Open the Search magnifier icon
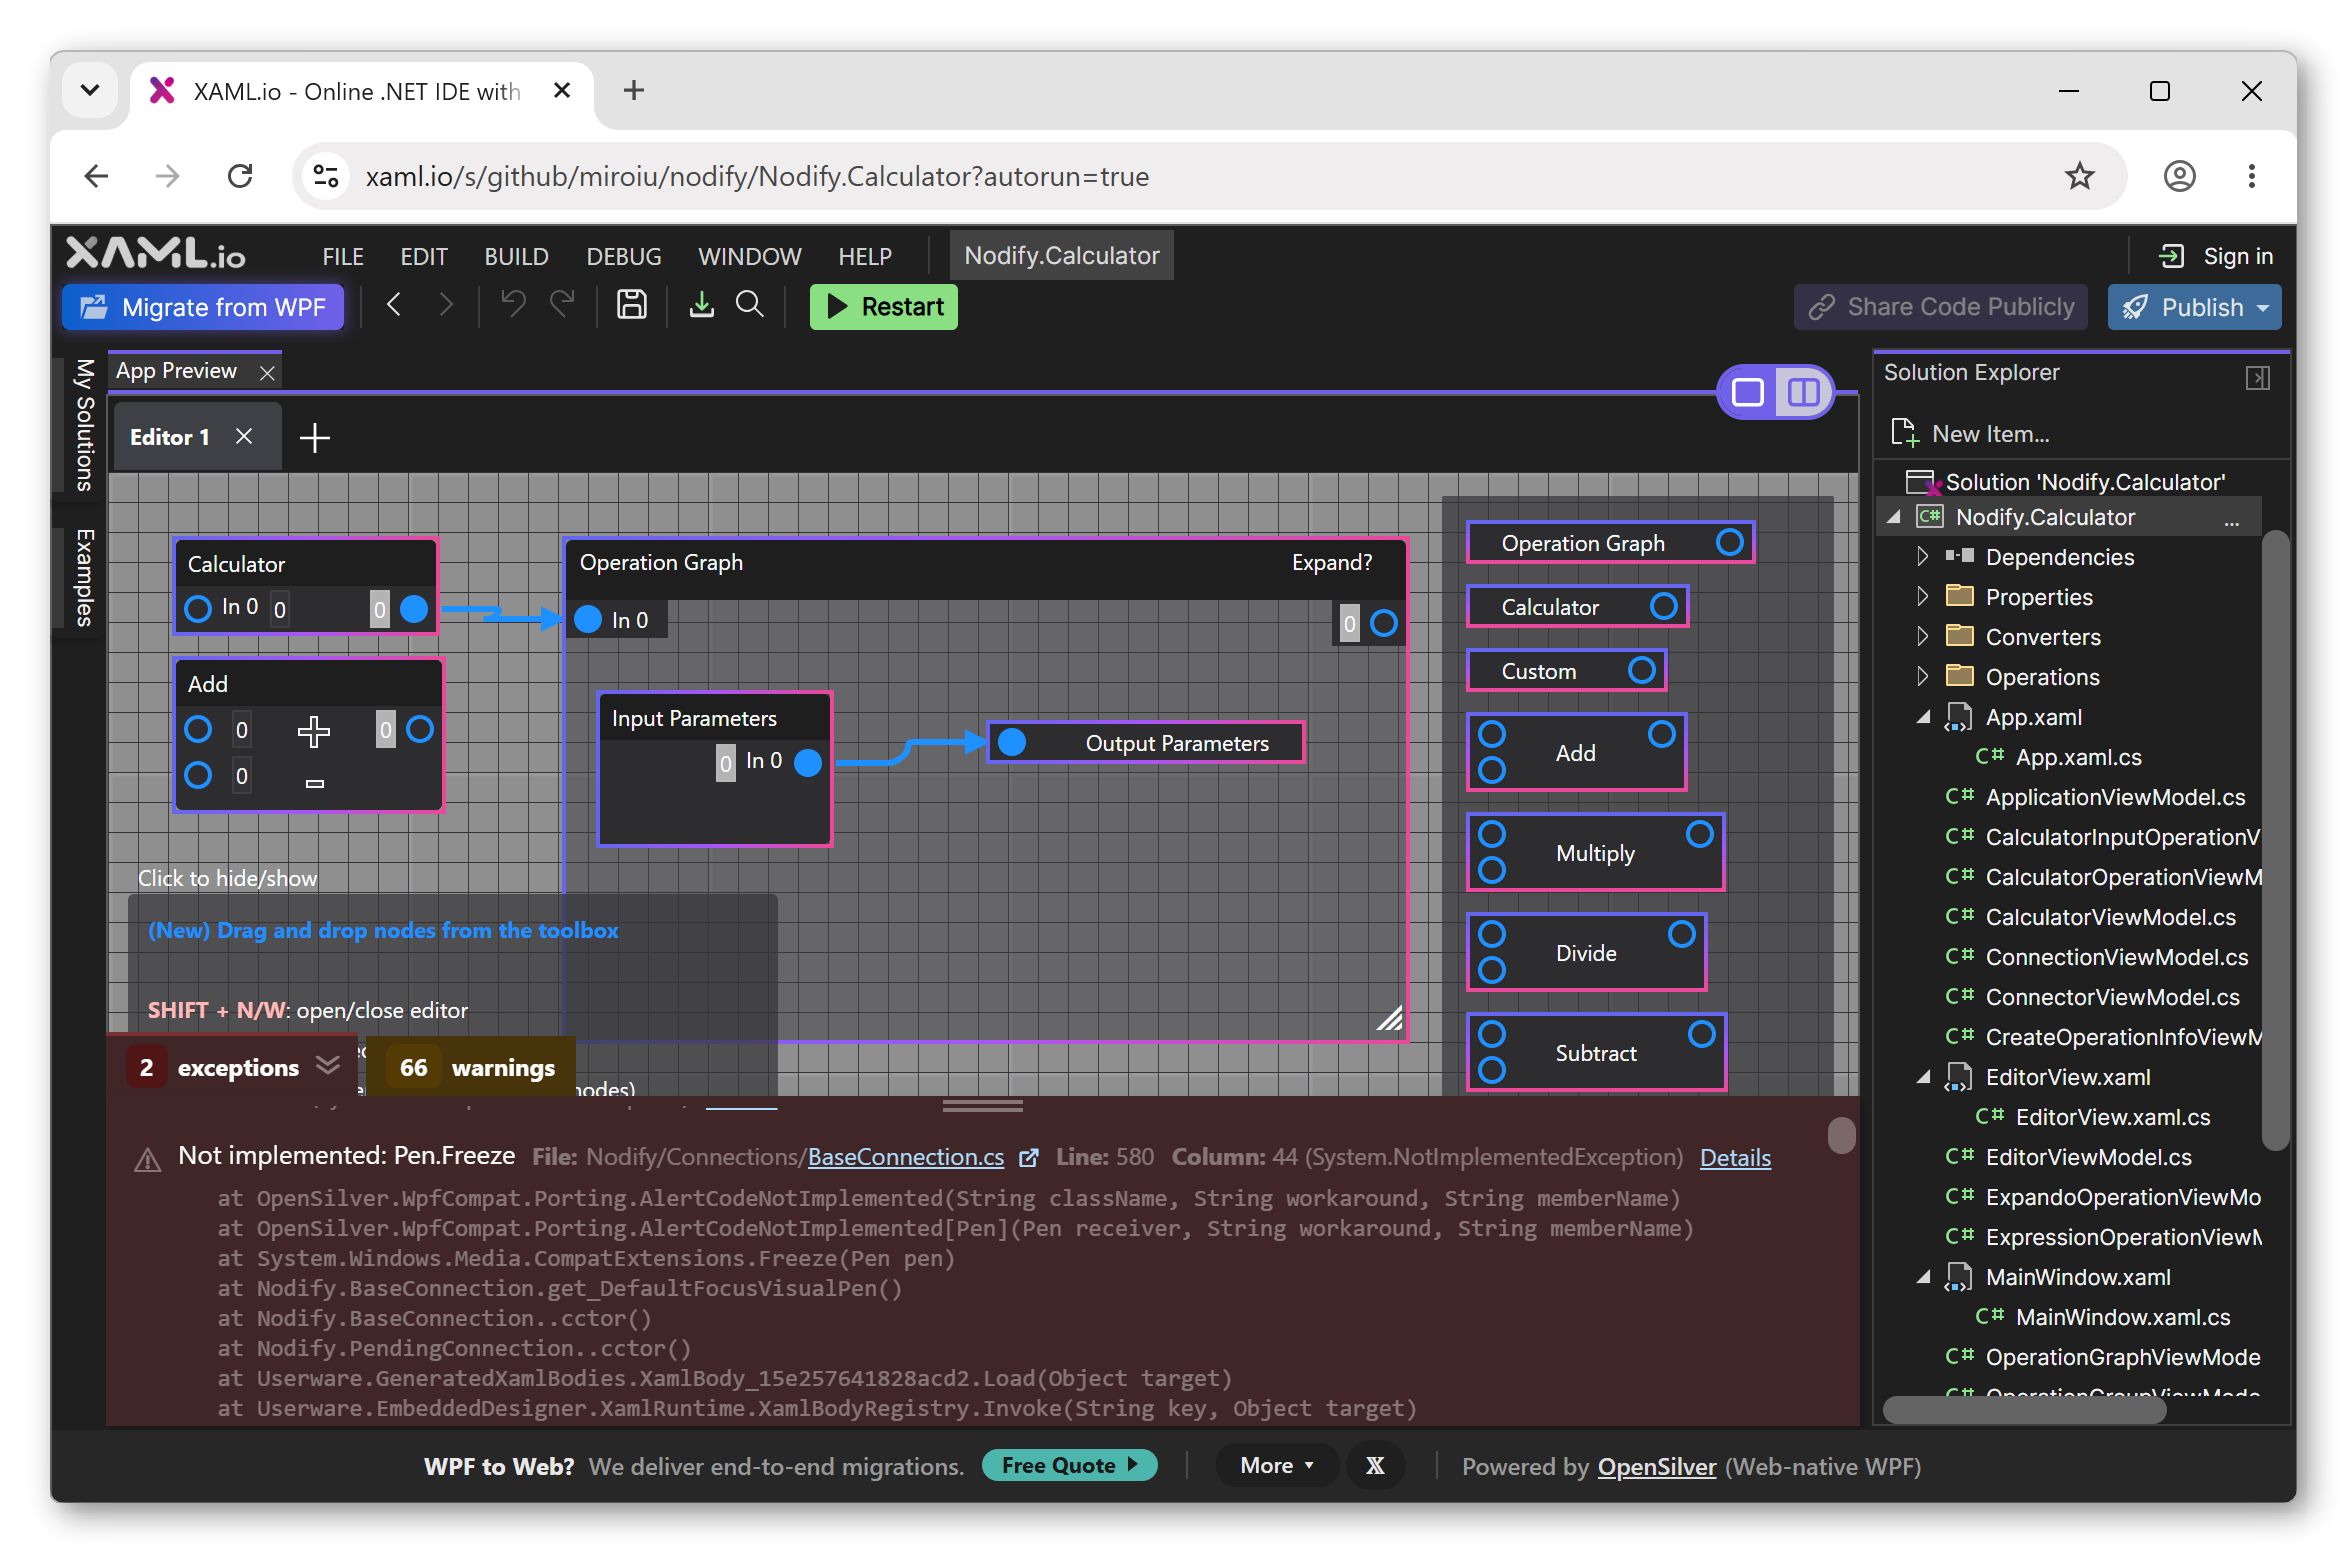2346x1554 pixels. pos(750,305)
